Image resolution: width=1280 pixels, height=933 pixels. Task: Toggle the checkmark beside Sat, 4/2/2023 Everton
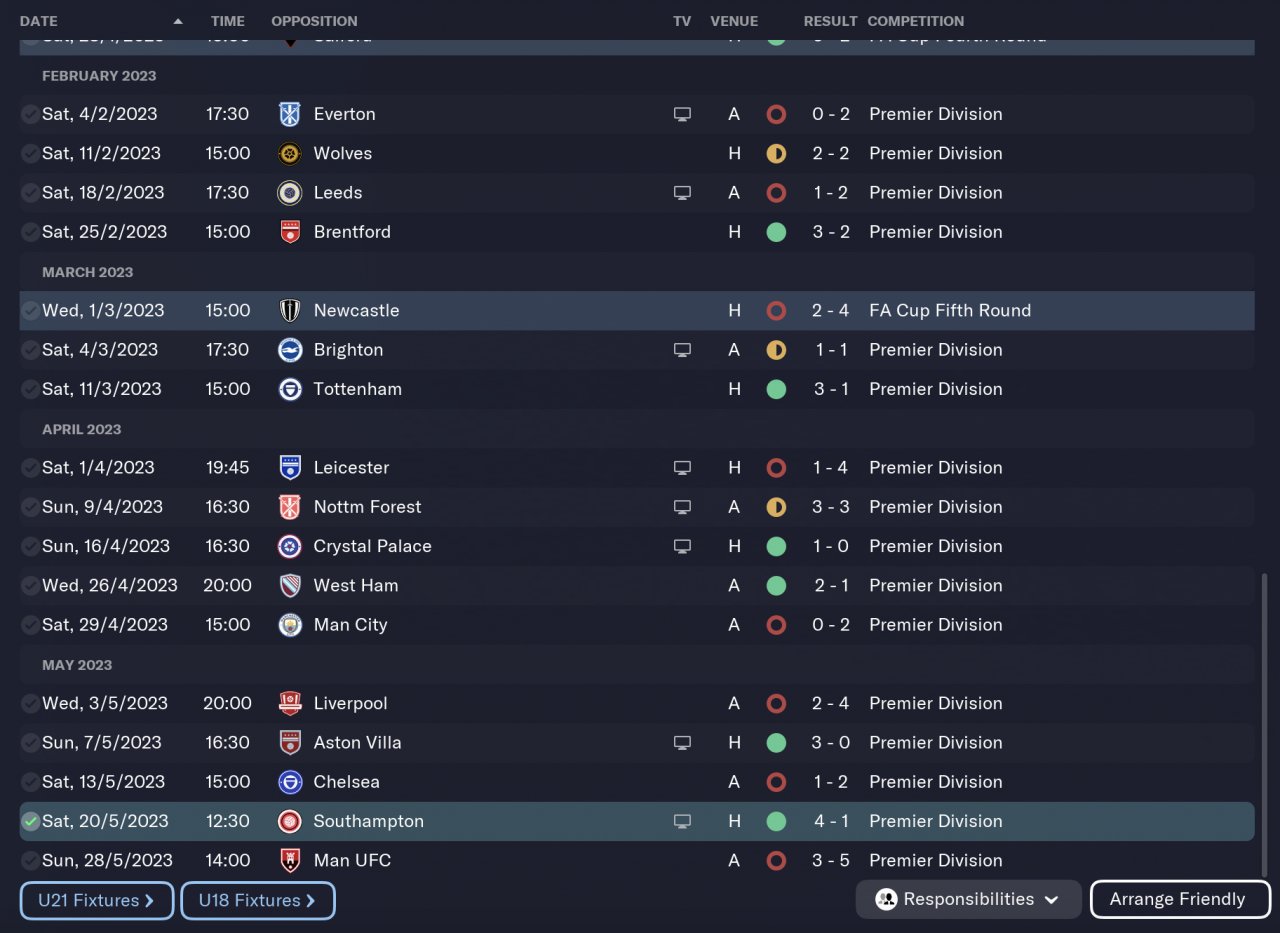click(31, 114)
